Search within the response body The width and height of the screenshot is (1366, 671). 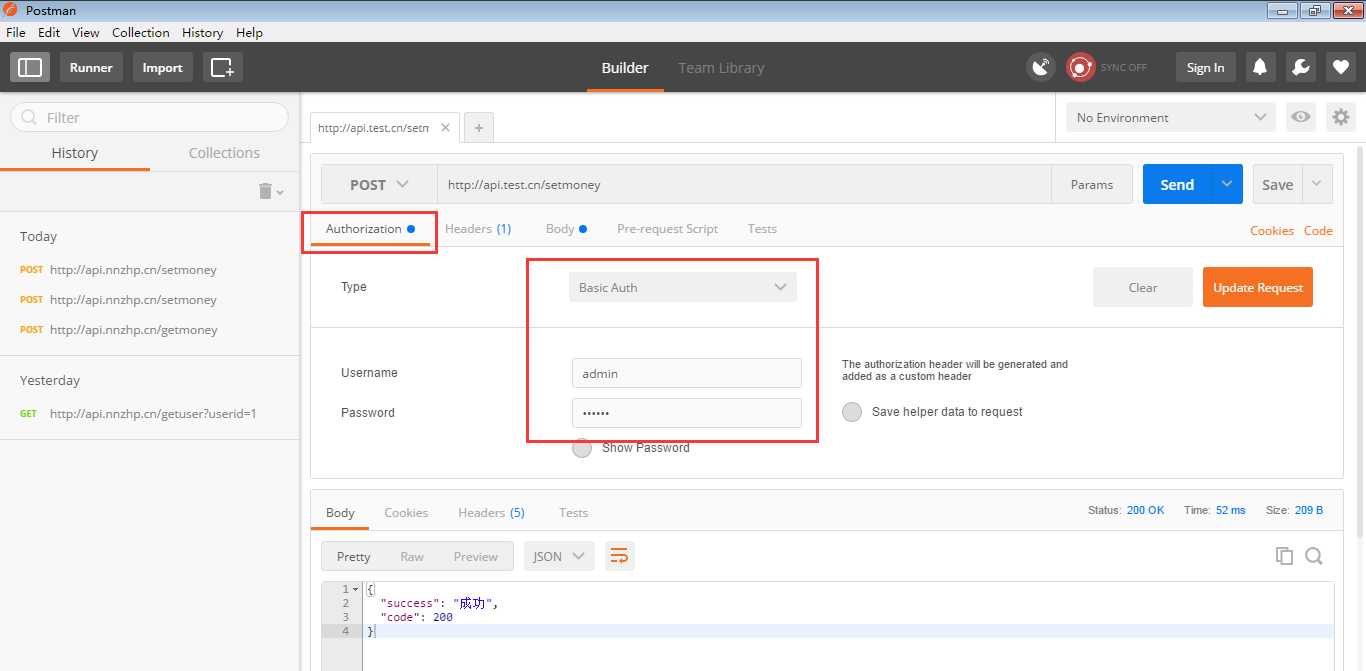tap(1314, 556)
